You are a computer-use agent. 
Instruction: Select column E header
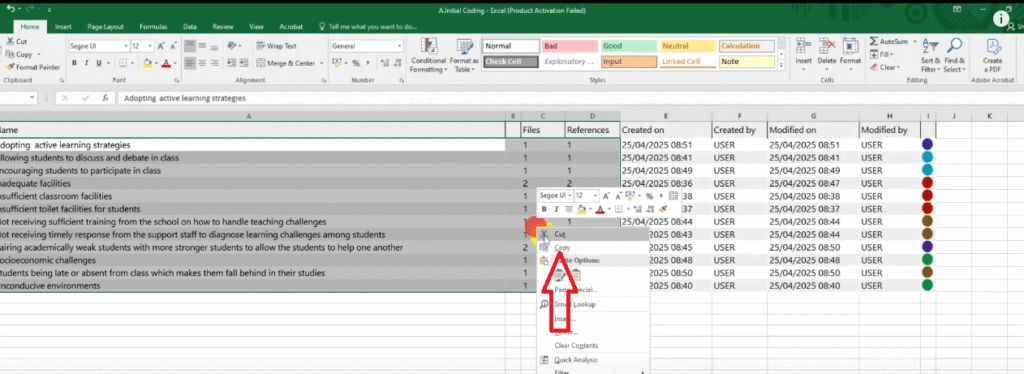(665, 116)
